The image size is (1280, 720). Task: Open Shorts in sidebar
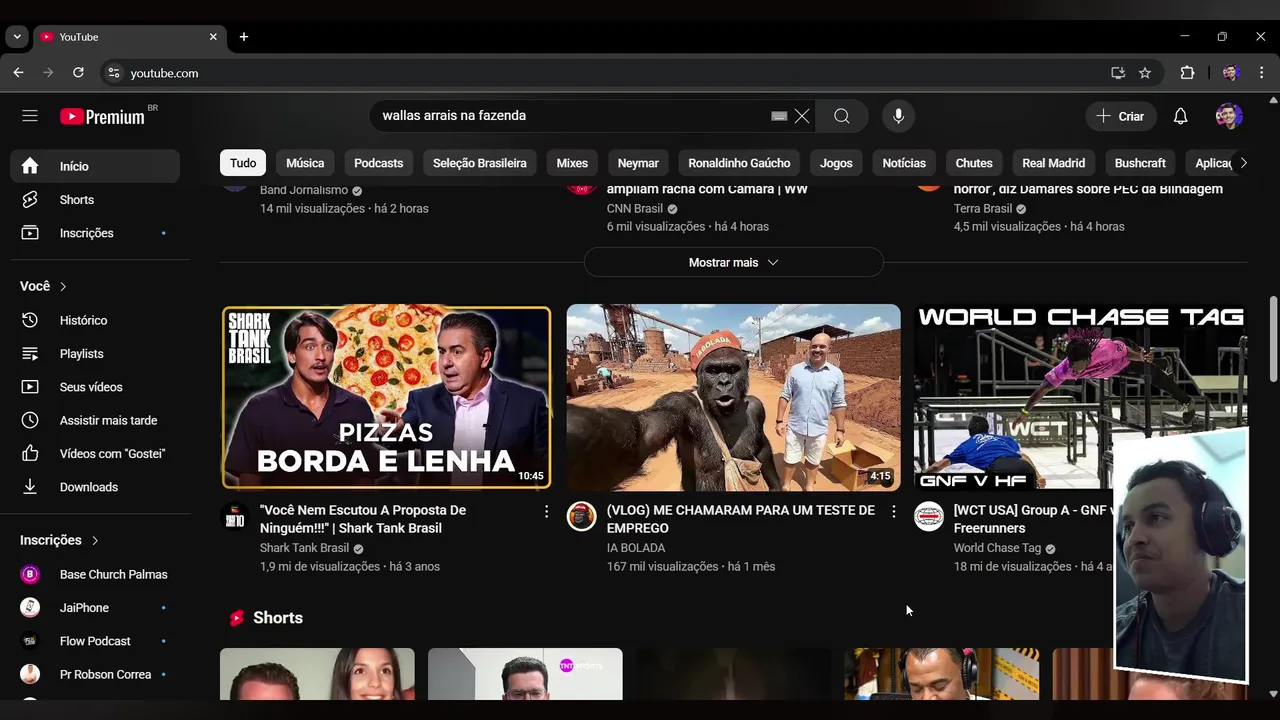[x=95, y=200]
